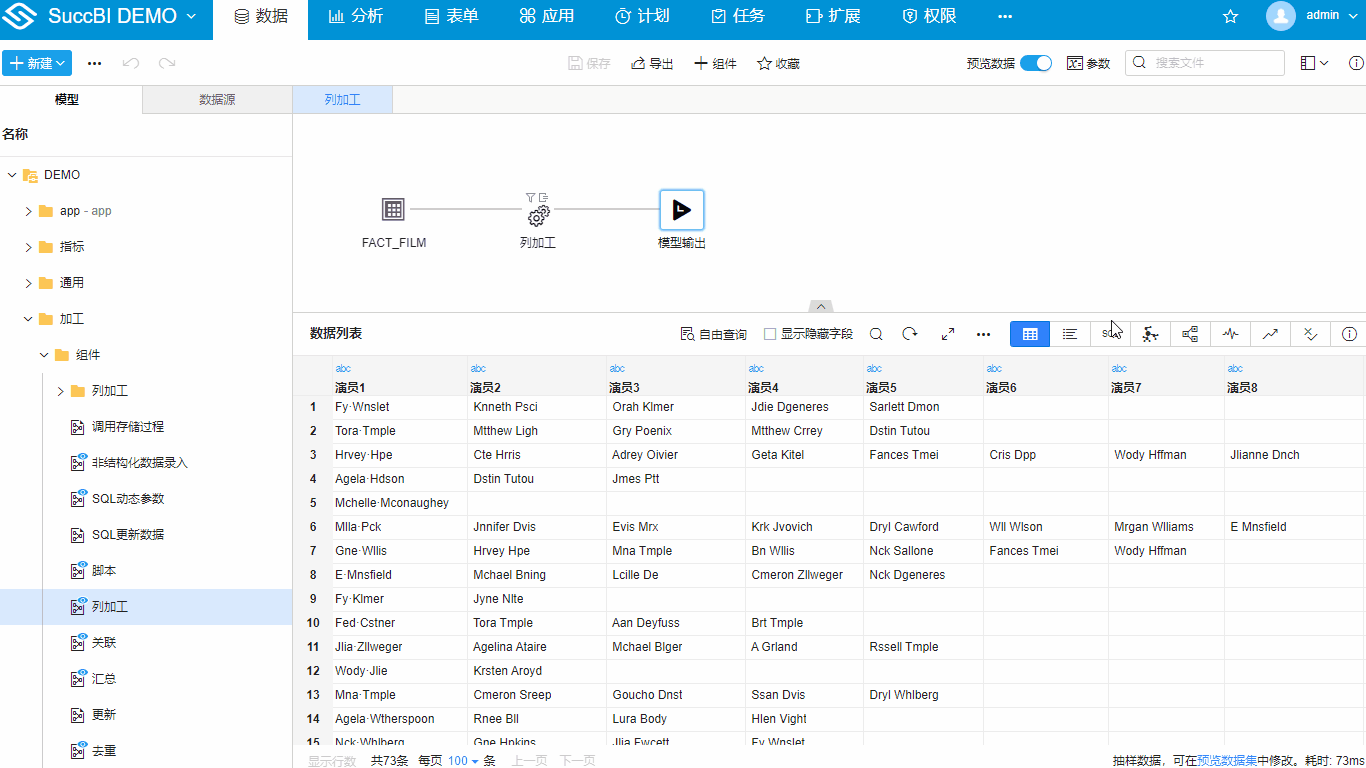
Task: Open the 分析 menu
Action: [356, 15]
